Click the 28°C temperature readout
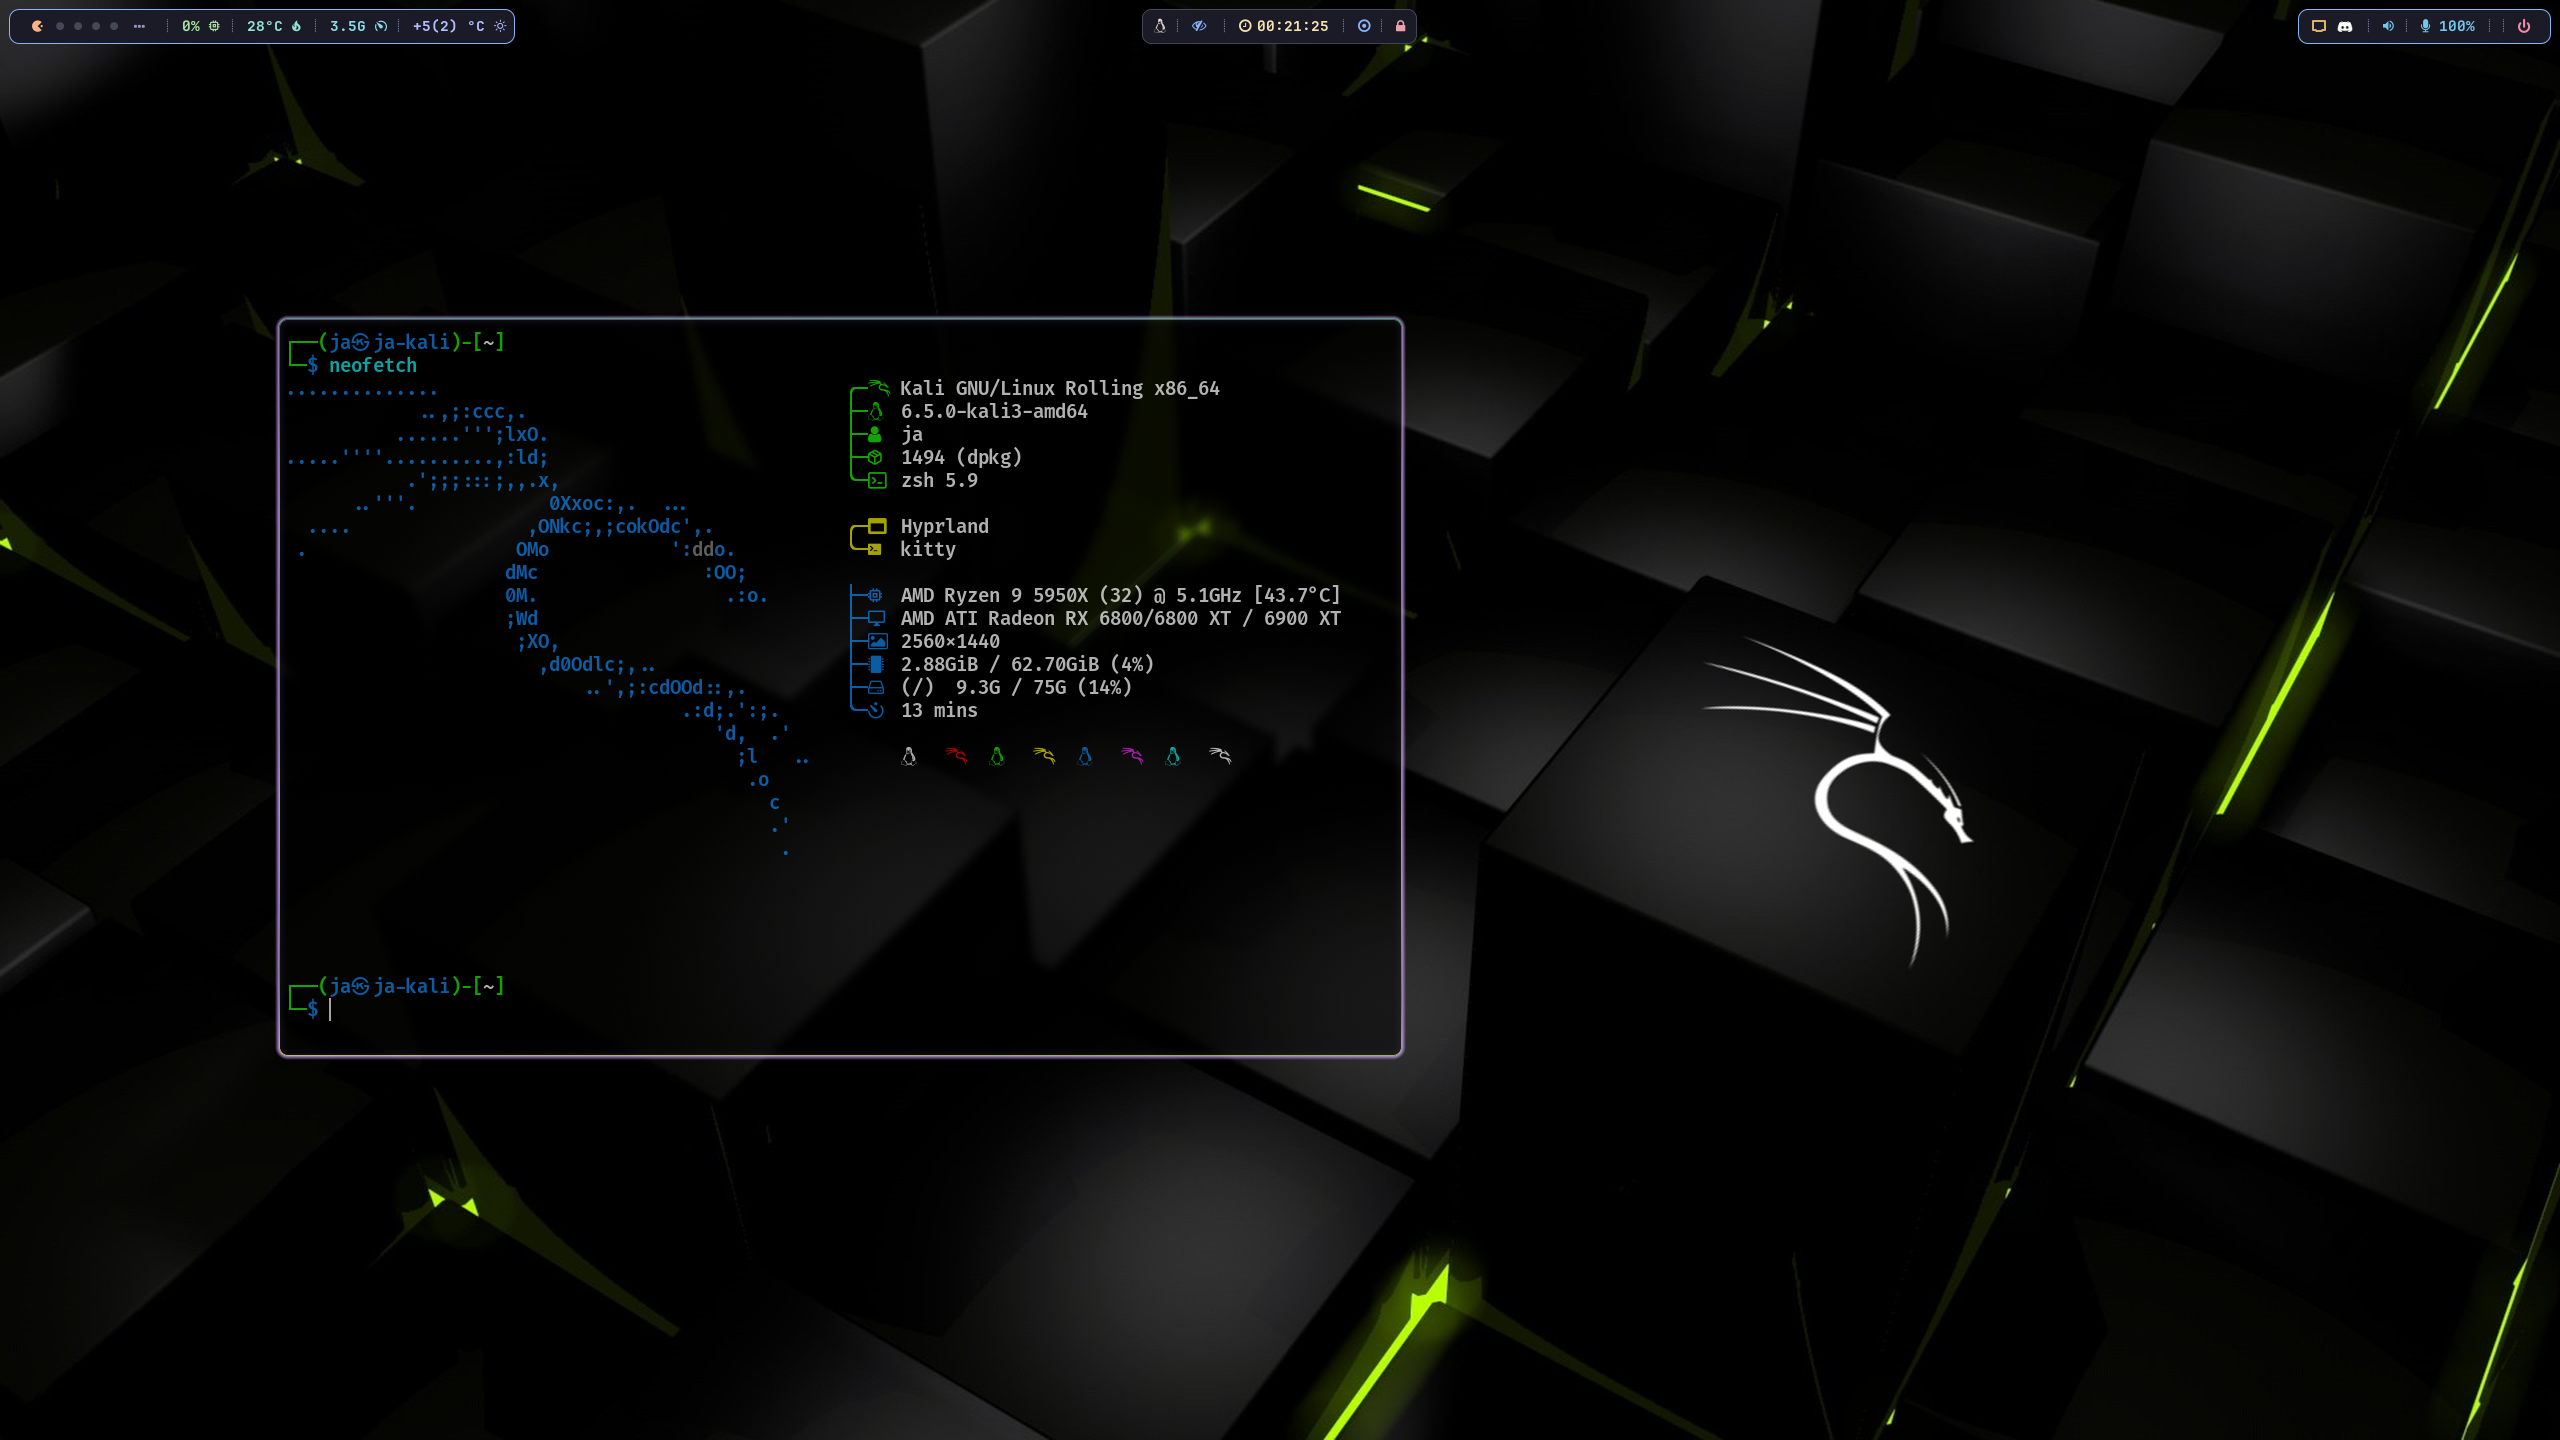2560x1440 pixels. click(265, 26)
